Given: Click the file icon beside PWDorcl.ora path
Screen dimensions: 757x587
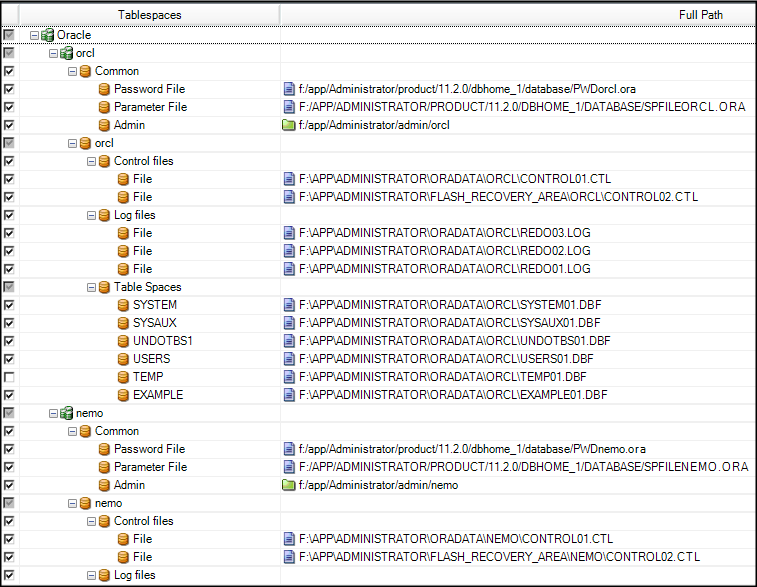Looking at the screenshot, I should click(x=289, y=89).
